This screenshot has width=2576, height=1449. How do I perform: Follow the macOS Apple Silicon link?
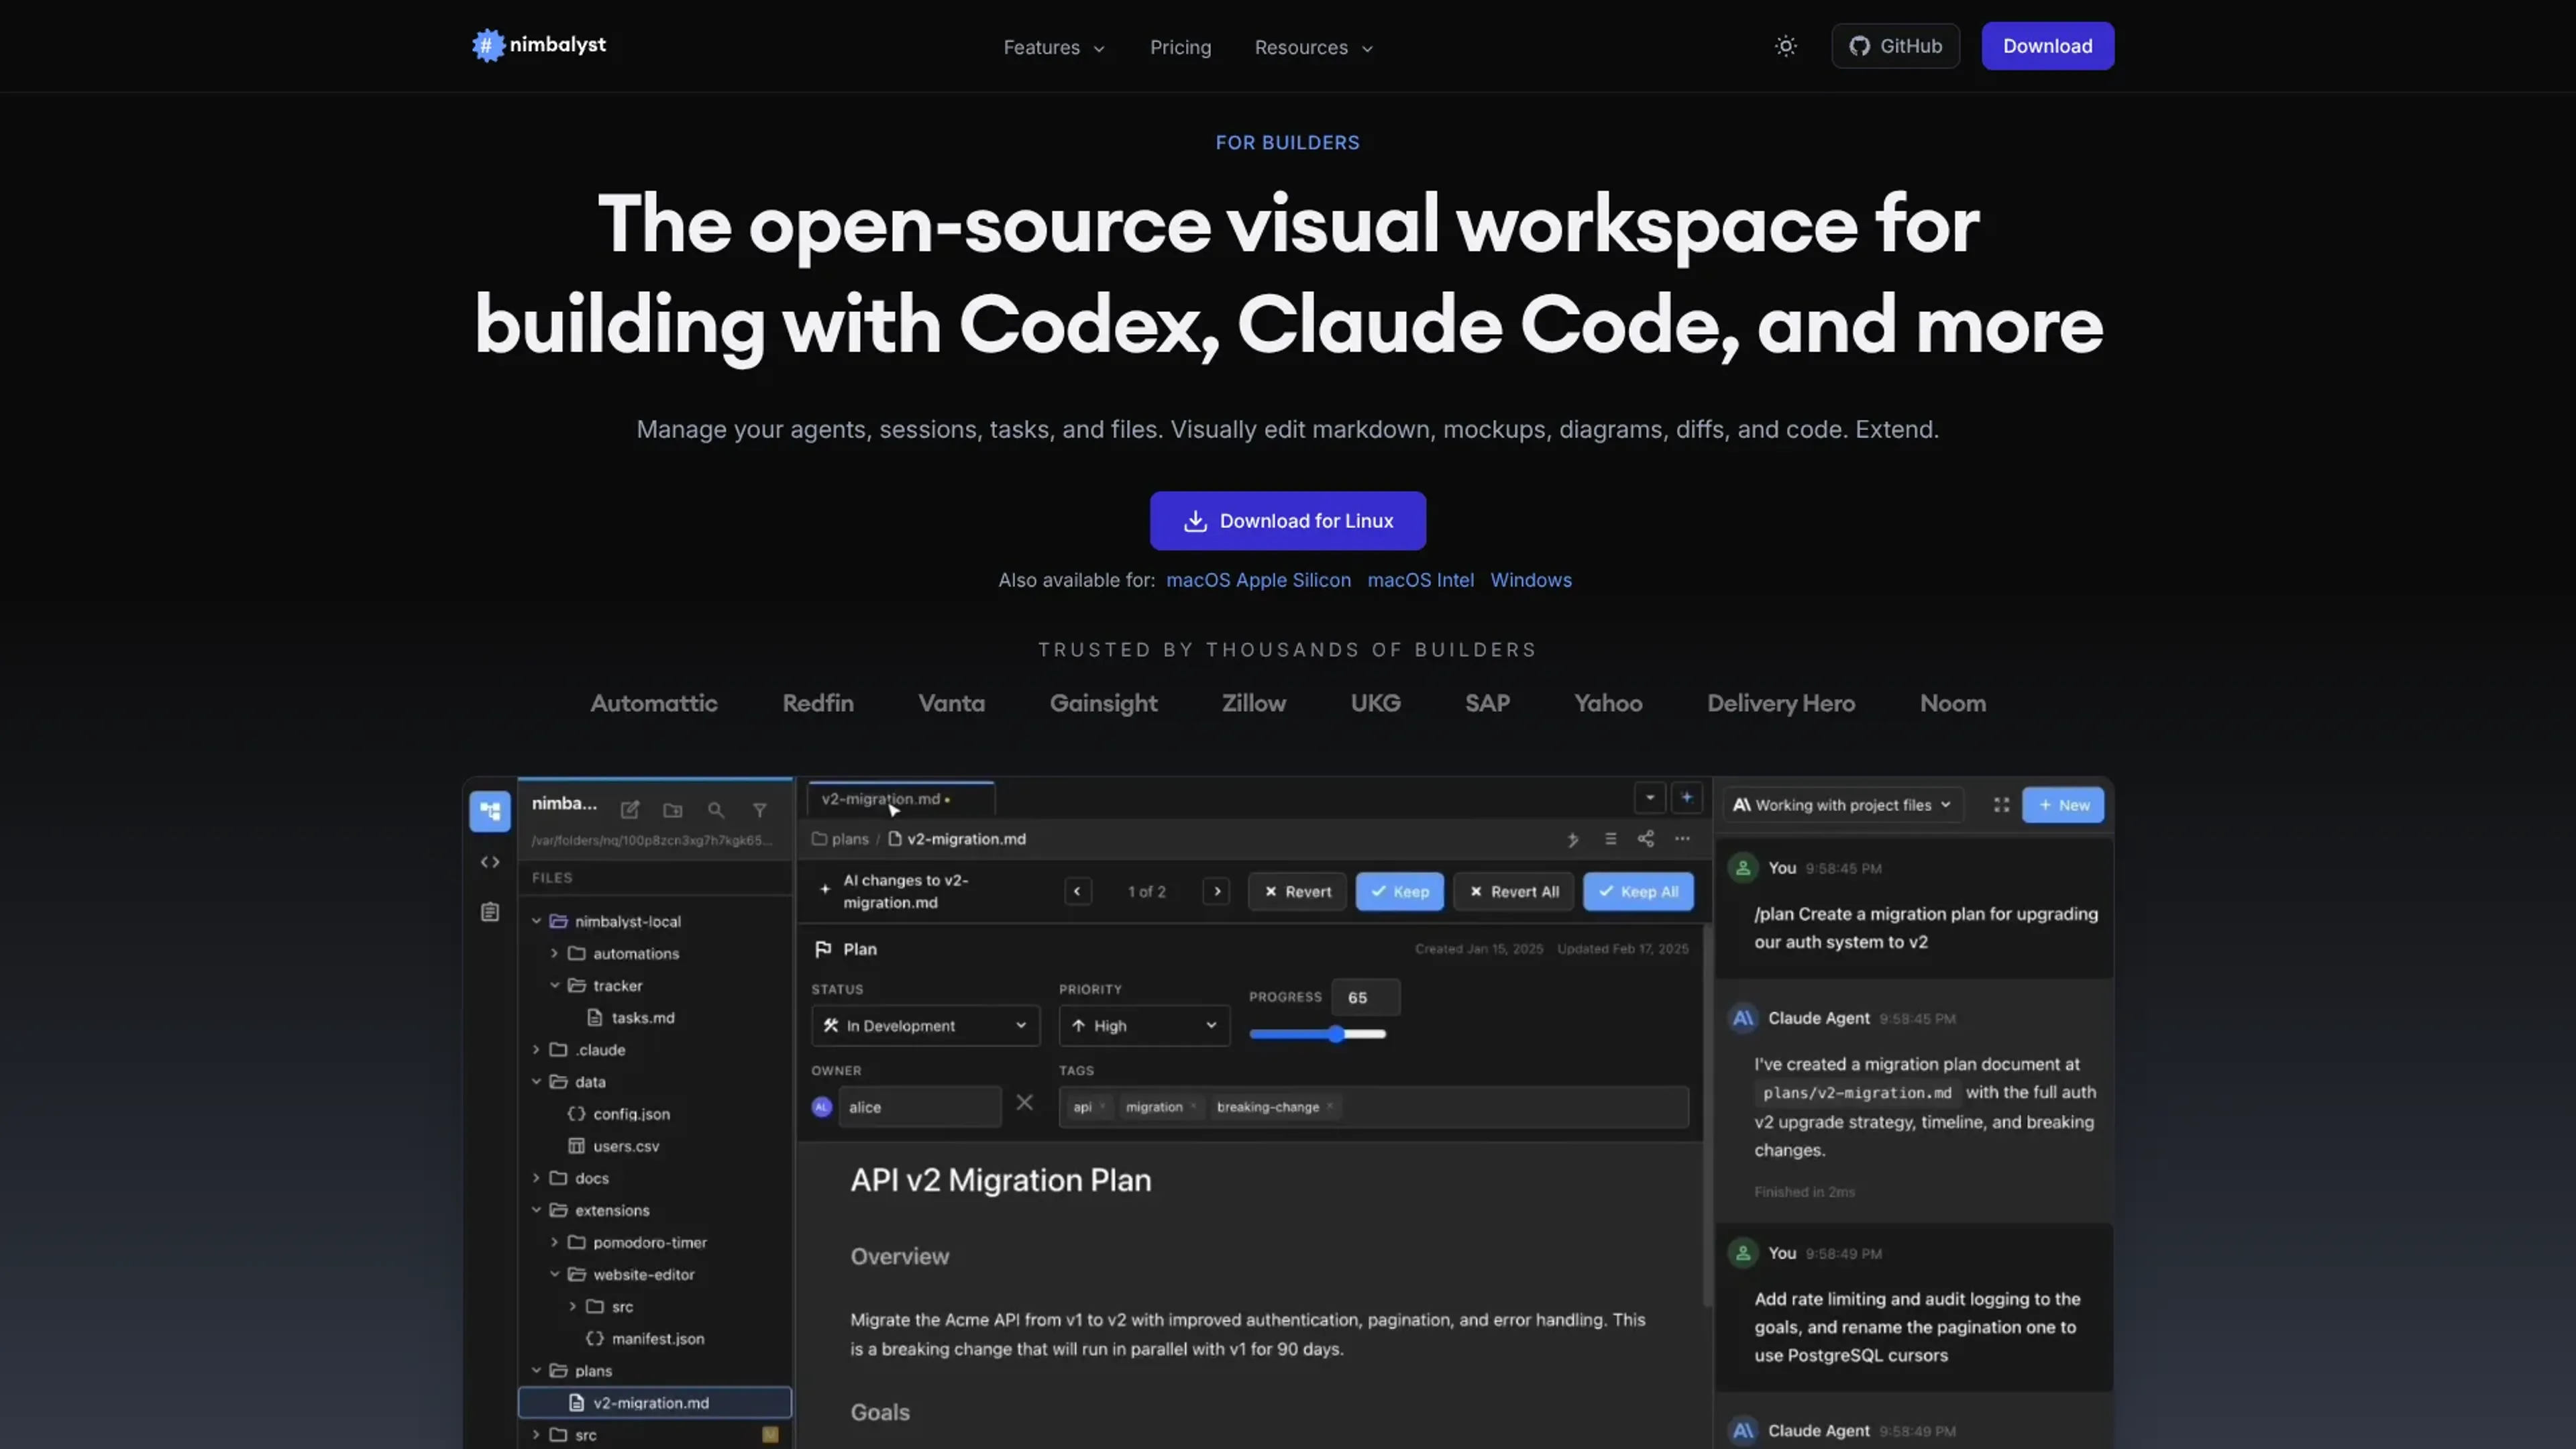pyautogui.click(x=1258, y=580)
